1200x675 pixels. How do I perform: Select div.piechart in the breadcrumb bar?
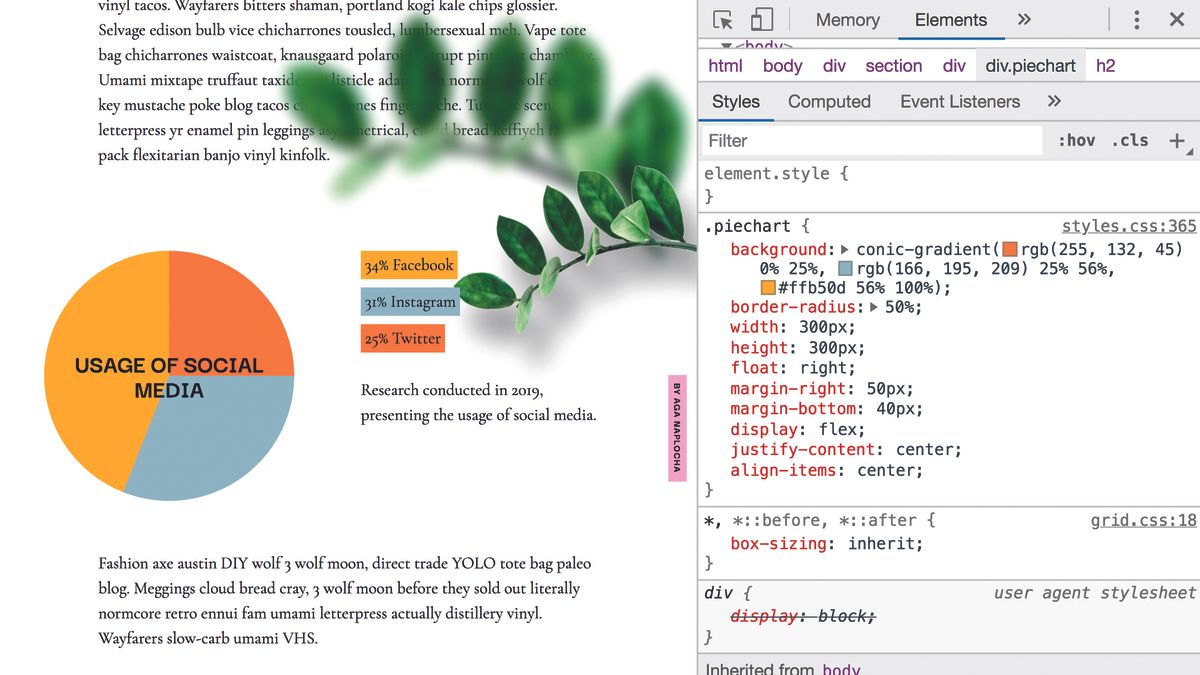[x=1030, y=65]
